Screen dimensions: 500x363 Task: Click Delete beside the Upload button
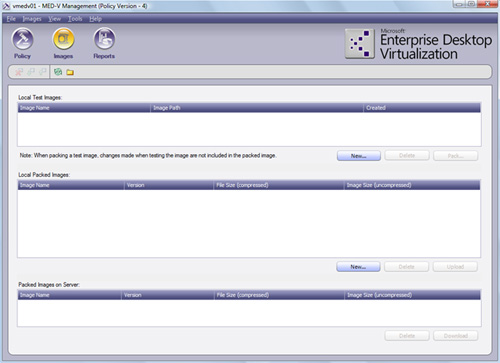(407, 267)
